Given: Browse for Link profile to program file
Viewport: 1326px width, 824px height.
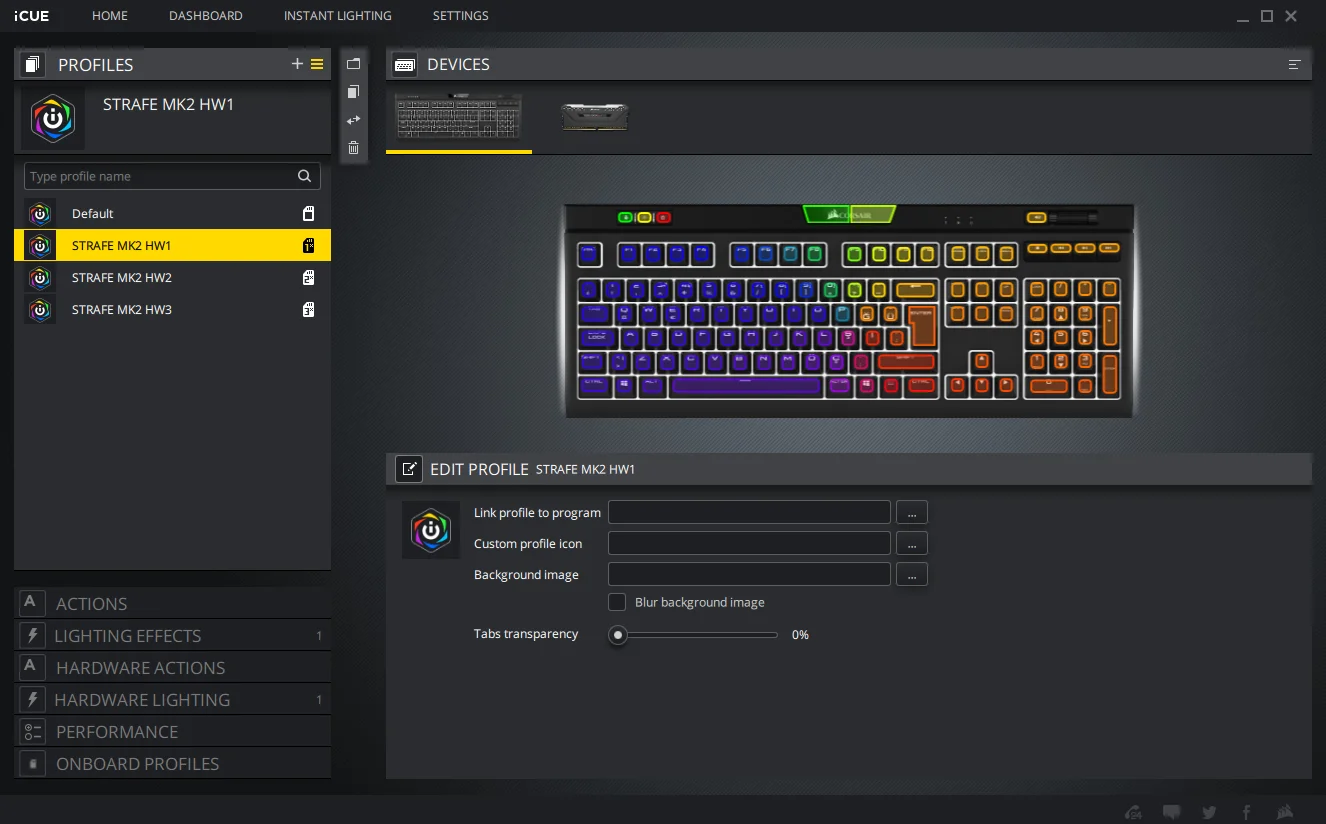Looking at the screenshot, I should 912,512.
